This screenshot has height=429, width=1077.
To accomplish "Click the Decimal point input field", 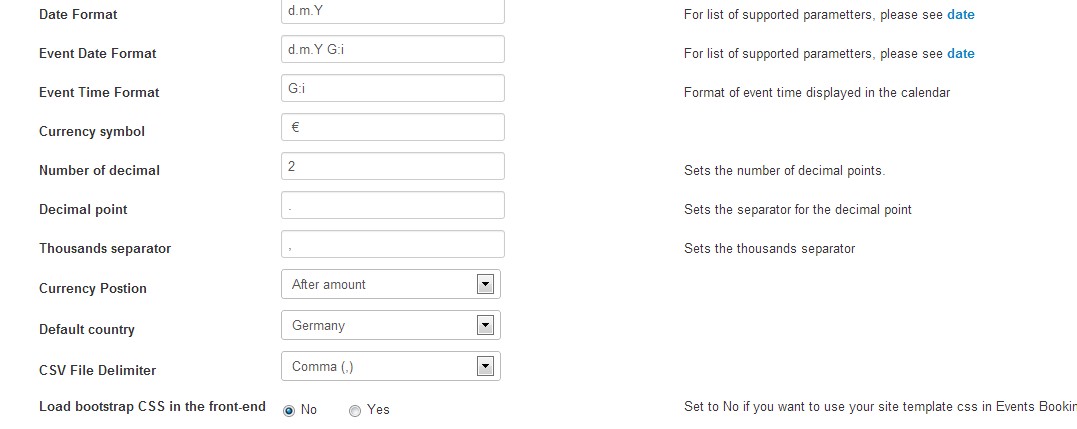I will click(393, 205).
